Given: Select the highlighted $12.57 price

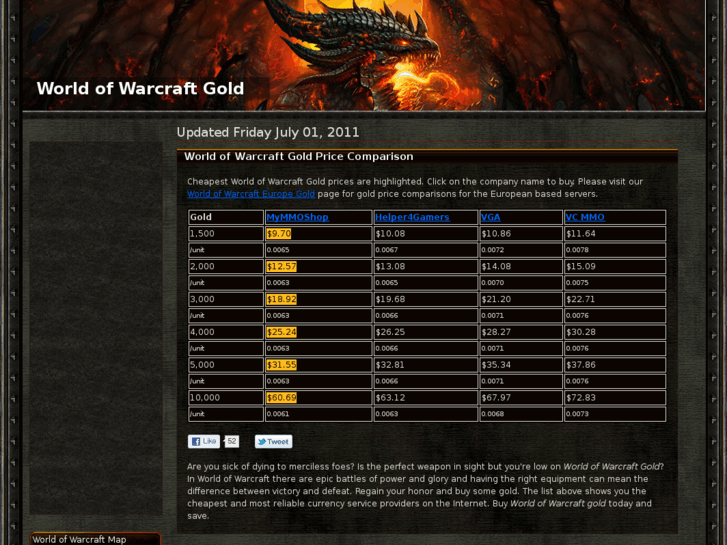Looking at the screenshot, I should 281,266.
